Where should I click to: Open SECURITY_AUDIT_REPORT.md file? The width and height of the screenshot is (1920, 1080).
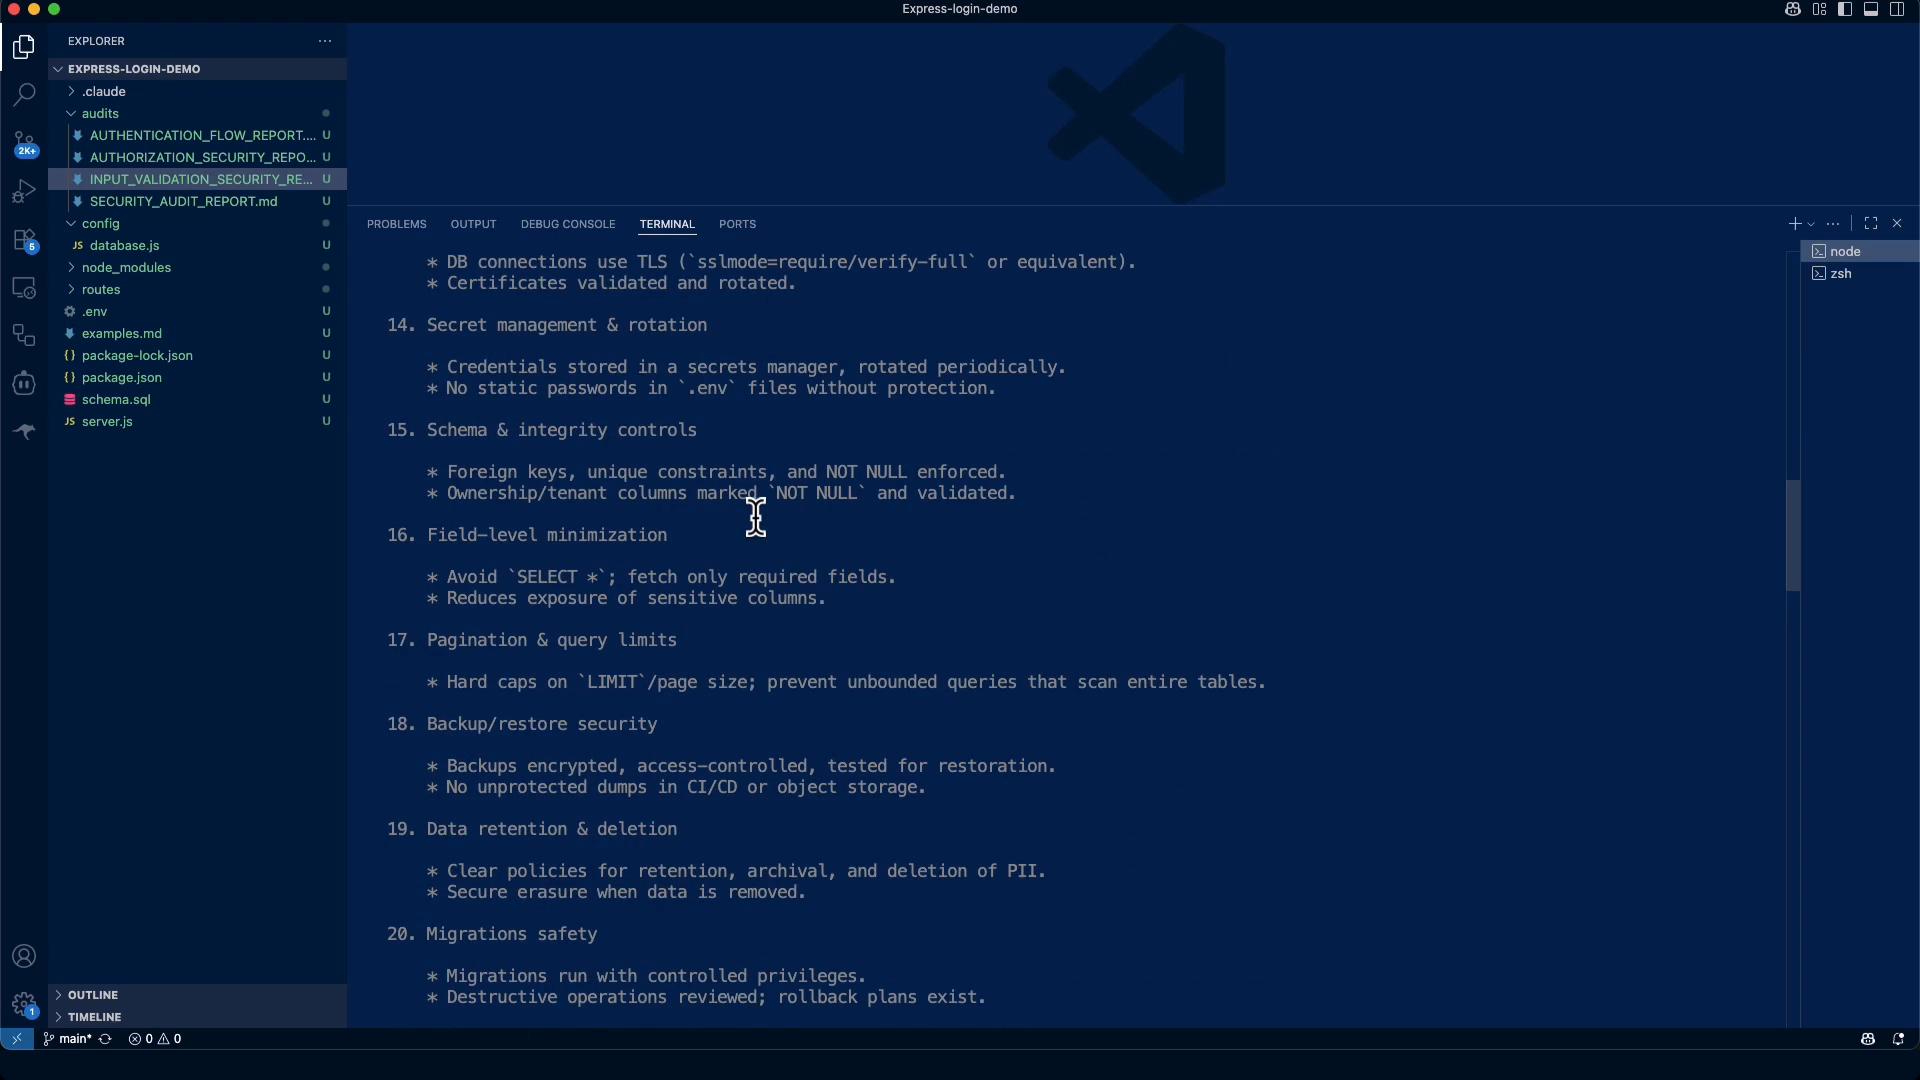pos(197,201)
